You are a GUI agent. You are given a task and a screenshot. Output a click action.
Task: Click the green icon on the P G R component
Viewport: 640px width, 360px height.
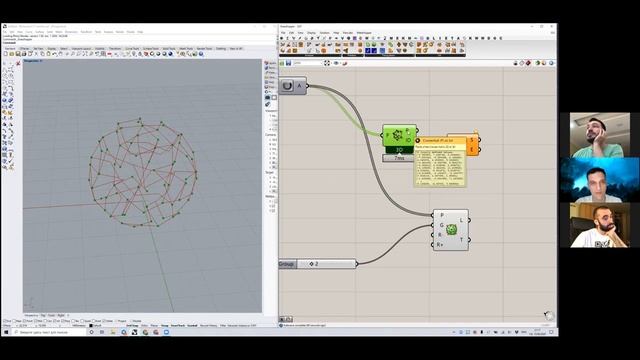451,230
